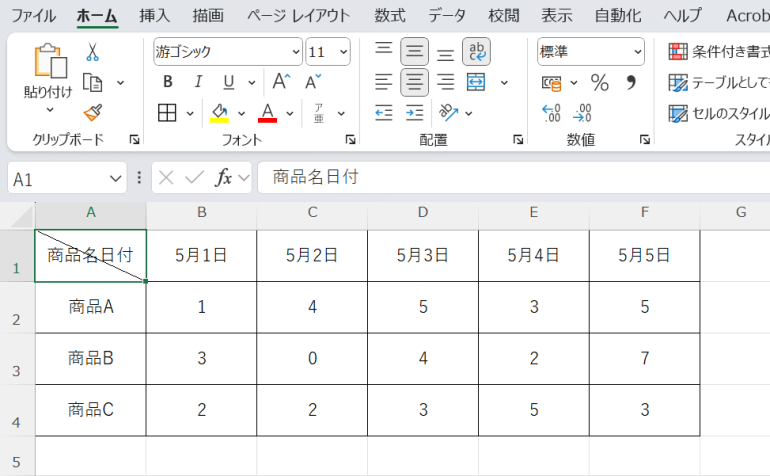770x476 pixels.
Task: Cut selection with the scissors icon
Action: coord(92,52)
